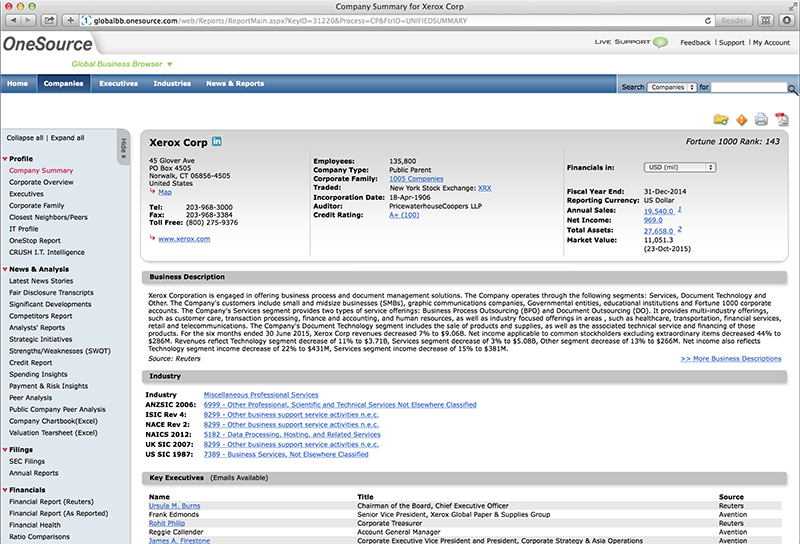Click the XRX ticker link
Viewport: 800px width, 544px height.
coord(485,188)
